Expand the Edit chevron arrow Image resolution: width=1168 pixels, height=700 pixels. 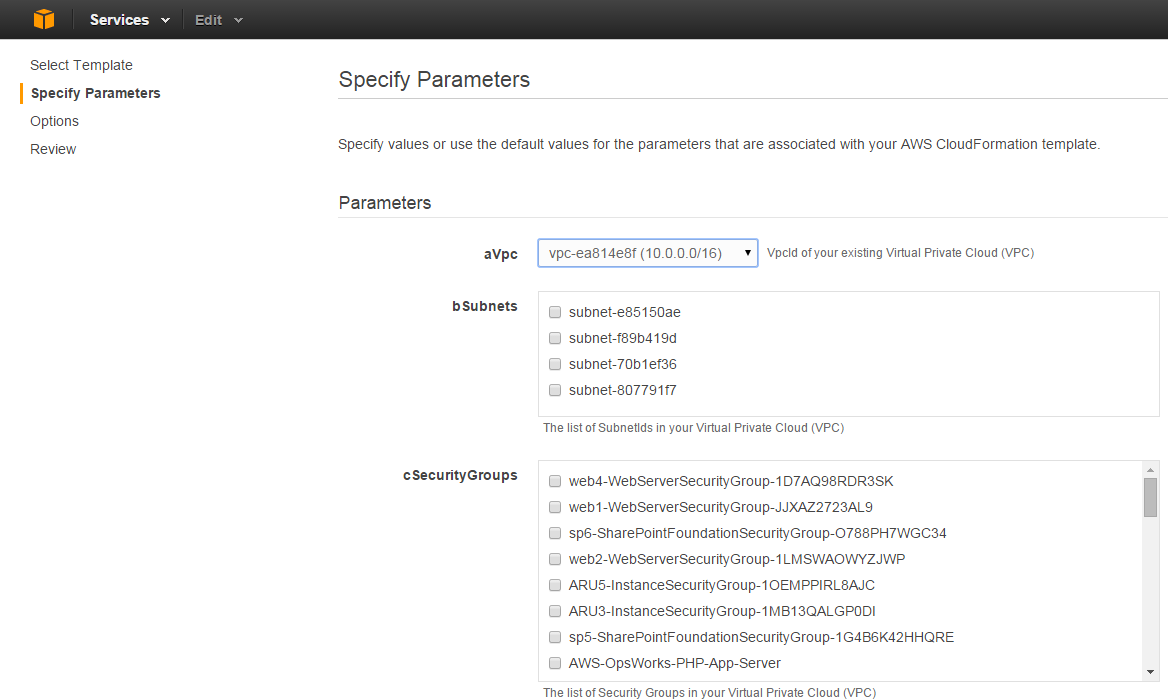point(240,19)
